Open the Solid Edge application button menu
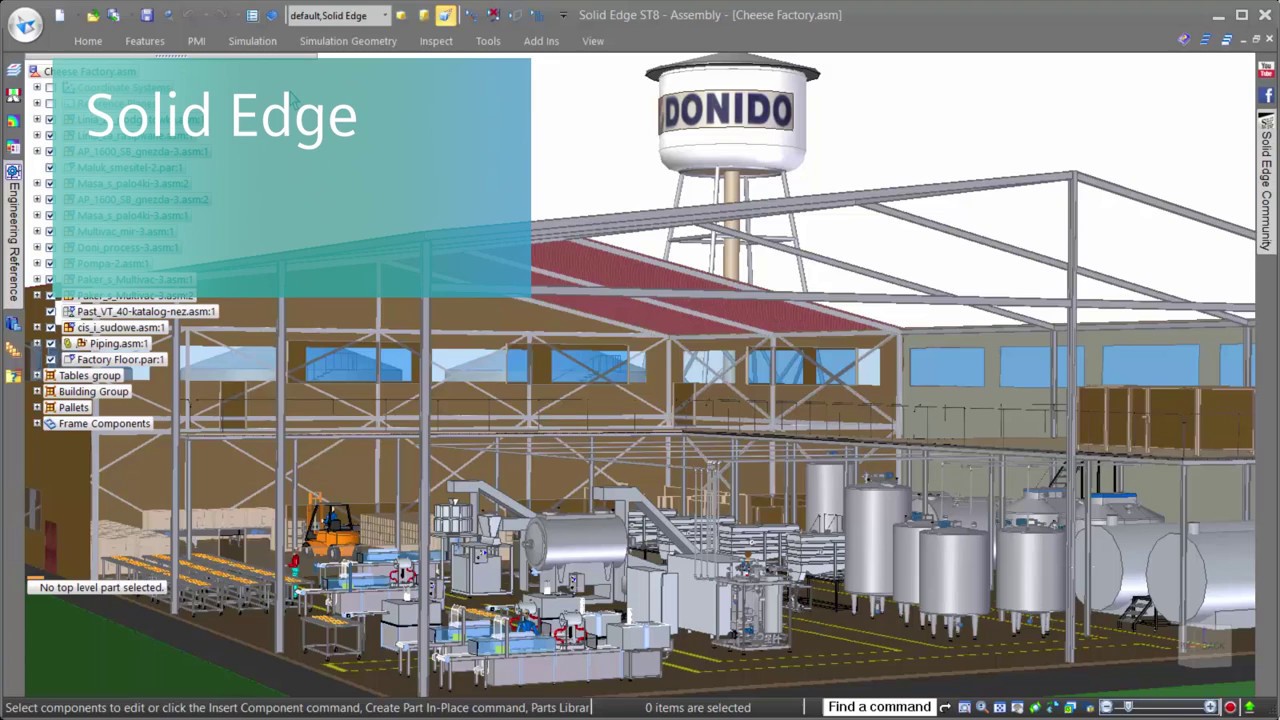 [25, 23]
